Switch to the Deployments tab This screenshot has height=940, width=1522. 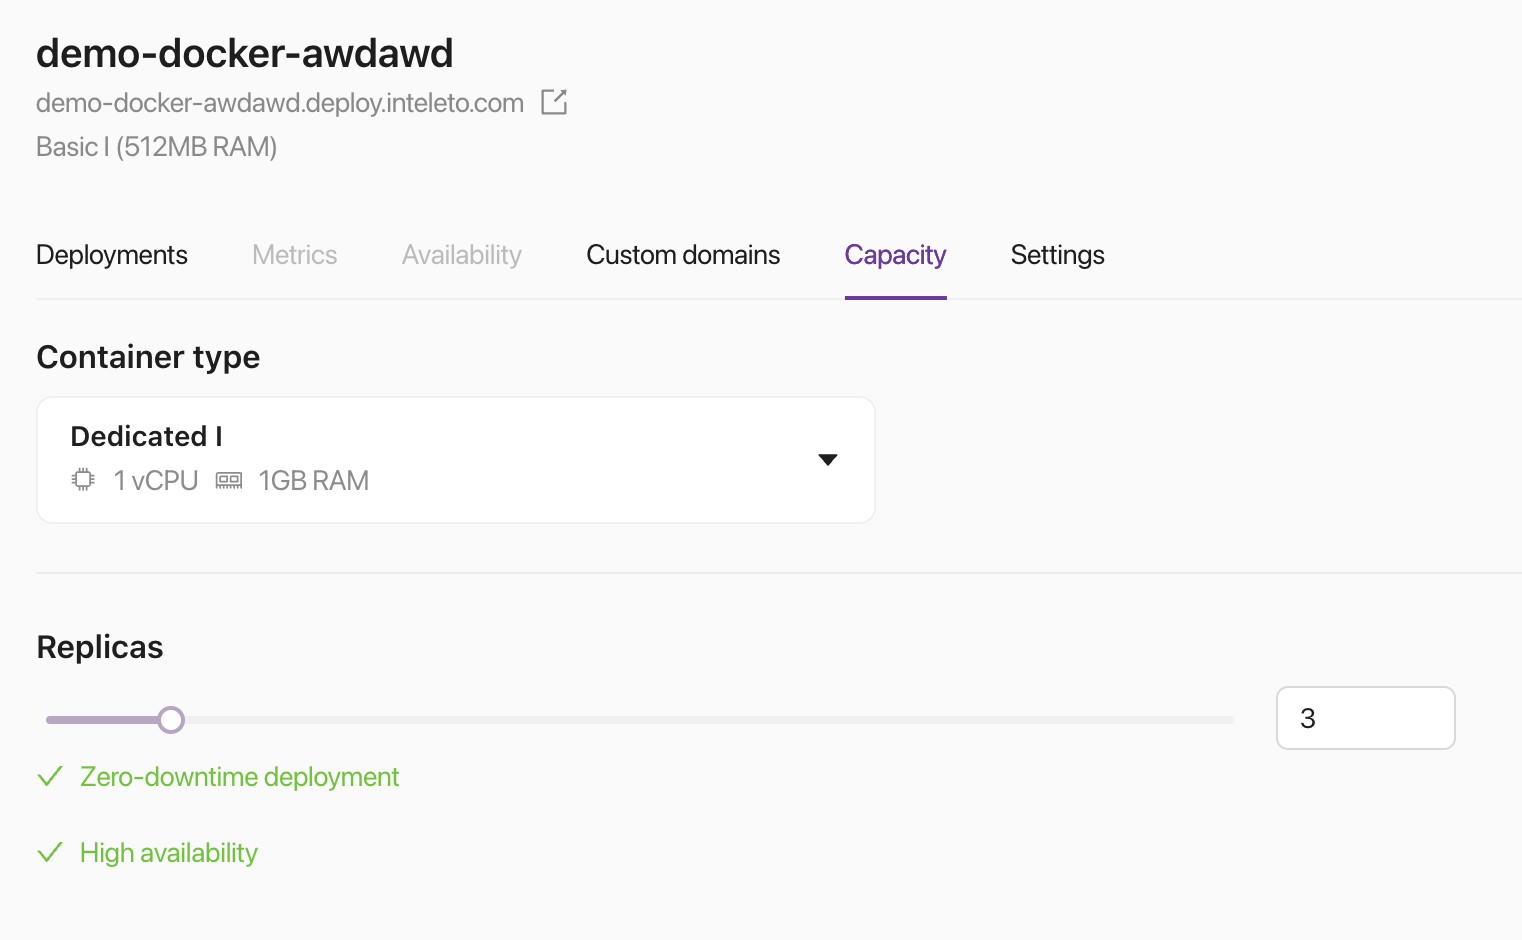112,255
